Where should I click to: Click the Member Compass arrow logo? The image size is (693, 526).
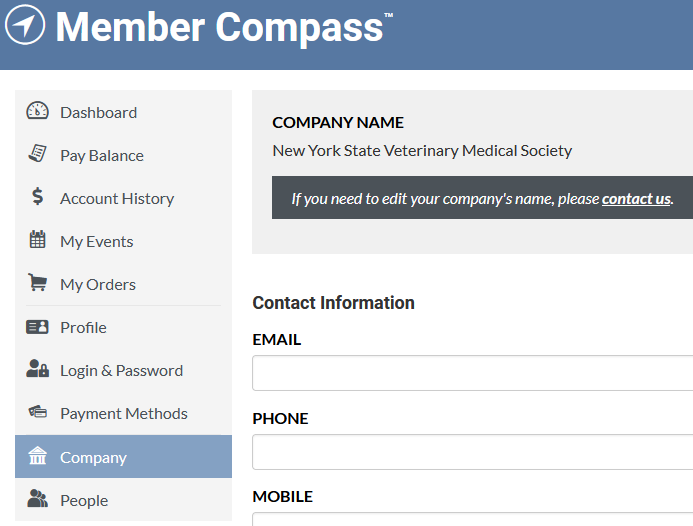point(25,25)
